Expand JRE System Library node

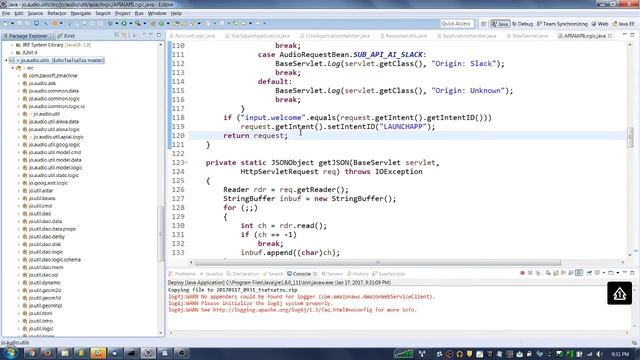(x=12, y=45)
